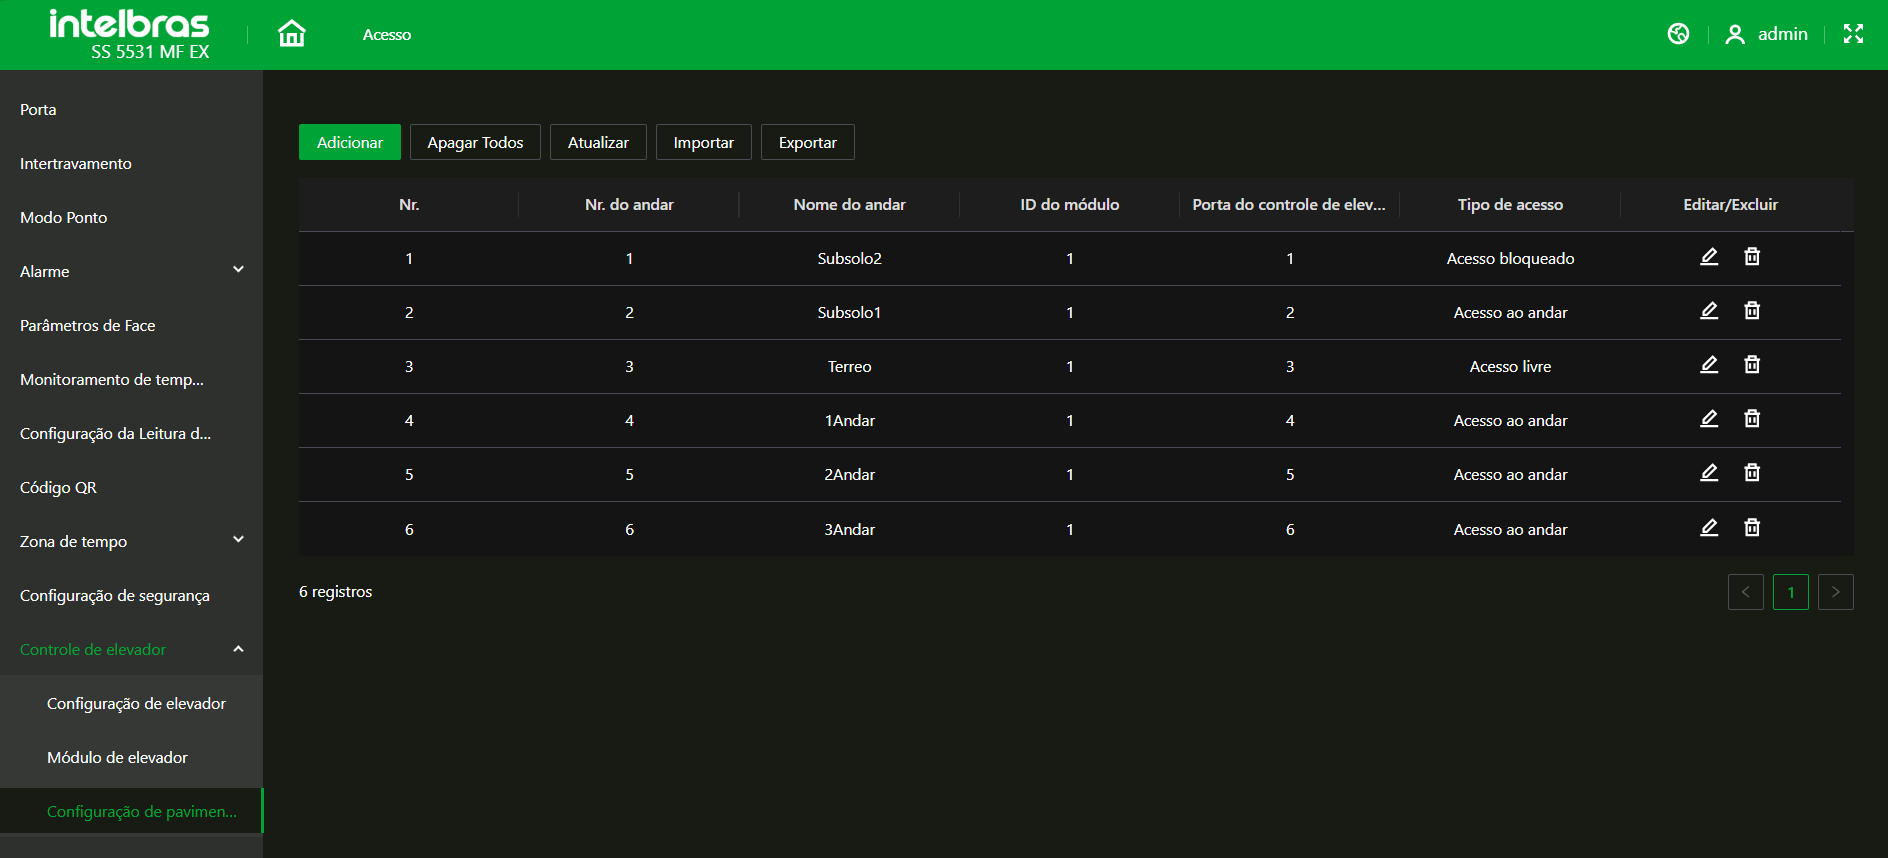Click the Nome do andar header
1888x858 pixels.
tap(850, 204)
